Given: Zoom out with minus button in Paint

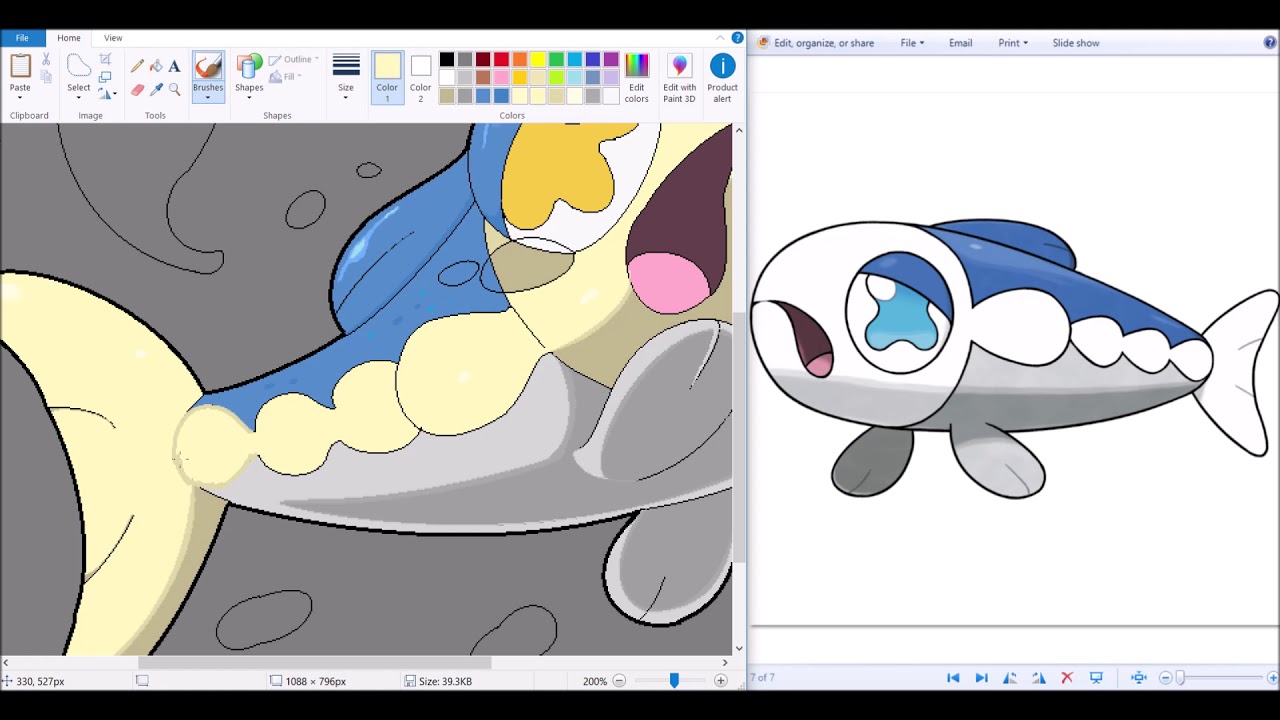Looking at the screenshot, I should point(619,681).
